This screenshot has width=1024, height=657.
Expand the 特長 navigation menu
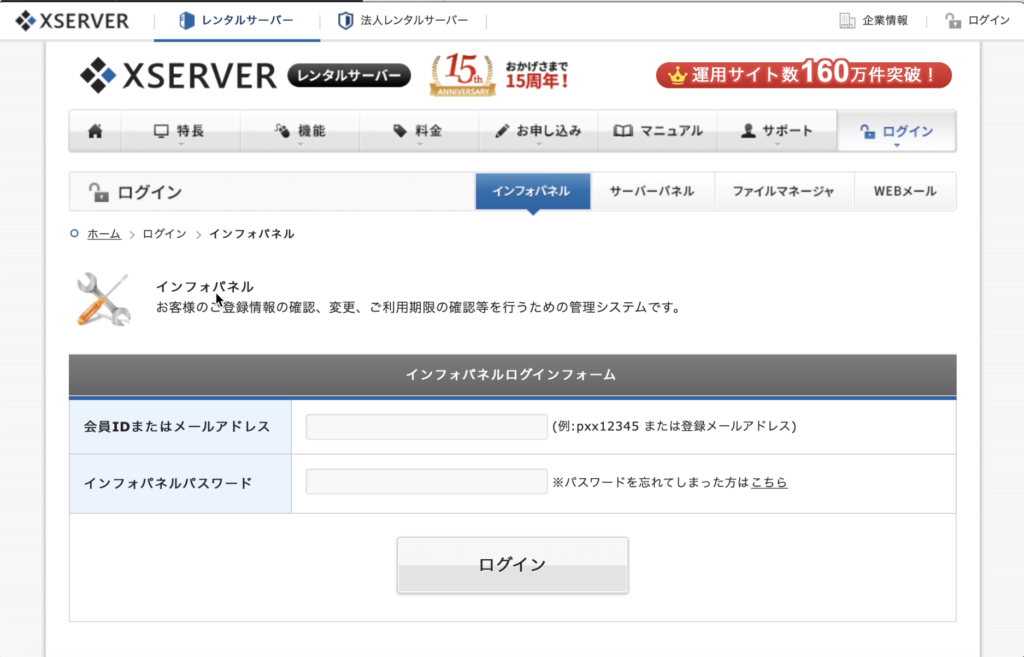[x=180, y=131]
